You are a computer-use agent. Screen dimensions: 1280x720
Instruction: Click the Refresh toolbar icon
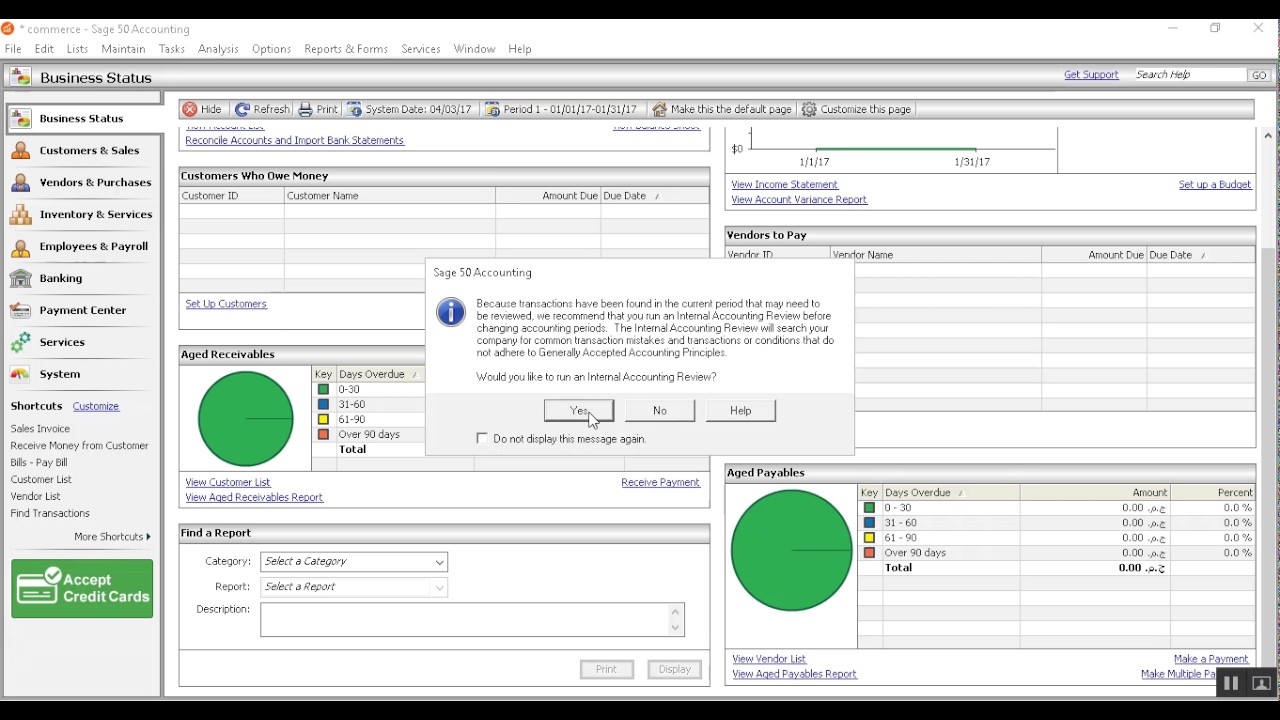[243, 109]
